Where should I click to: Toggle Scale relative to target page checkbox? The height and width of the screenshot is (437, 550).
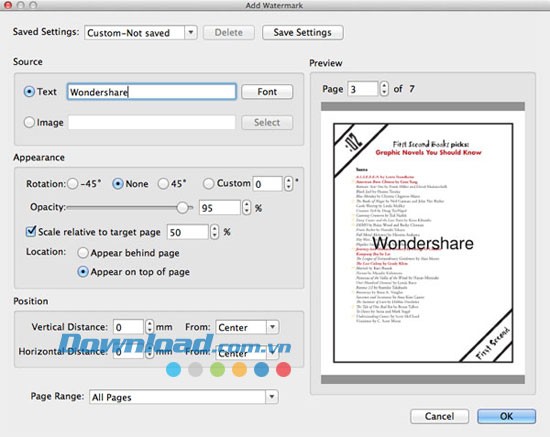(x=31, y=231)
